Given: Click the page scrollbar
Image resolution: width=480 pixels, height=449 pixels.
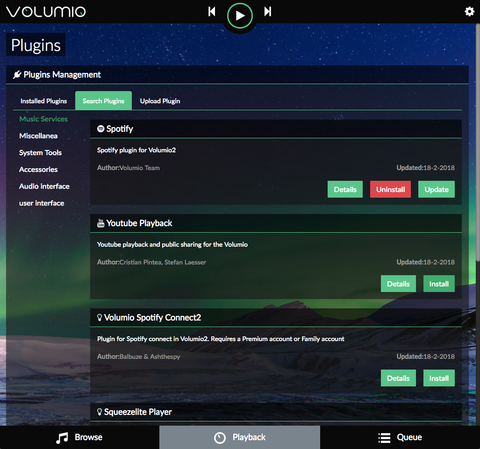Looking at the screenshot, I should pos(478,143).
